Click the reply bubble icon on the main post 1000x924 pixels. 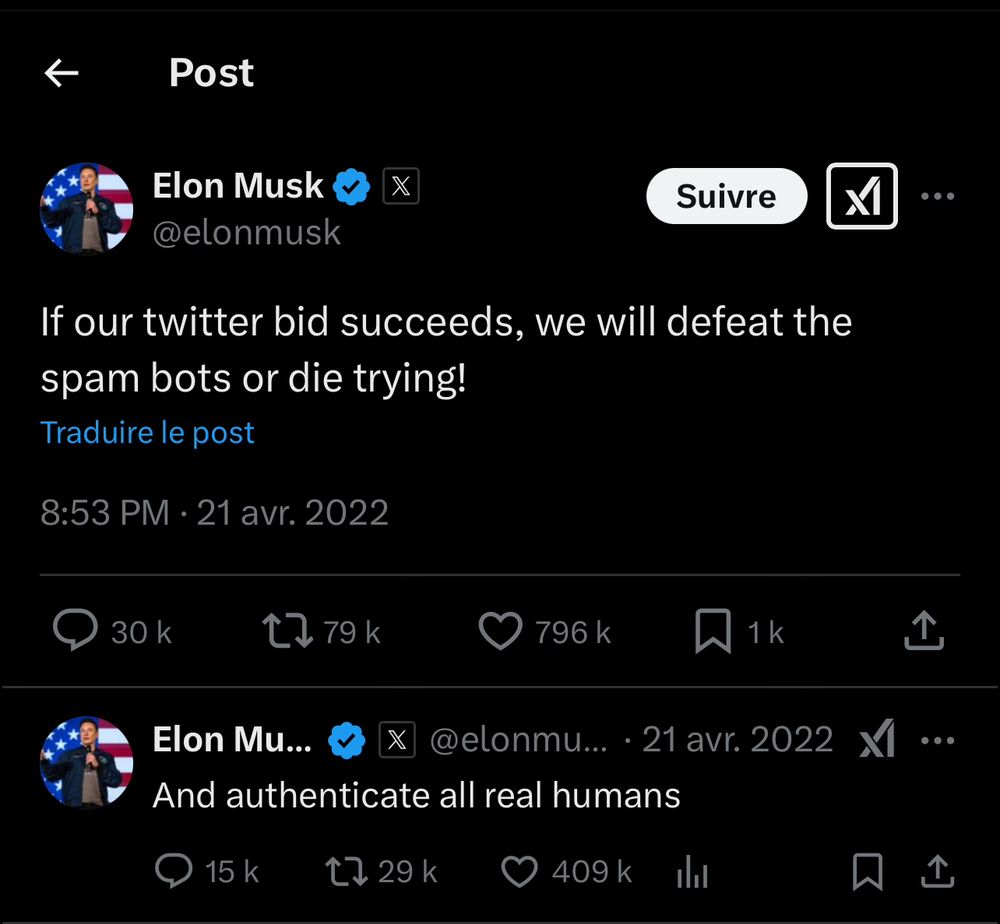(75, 631)
